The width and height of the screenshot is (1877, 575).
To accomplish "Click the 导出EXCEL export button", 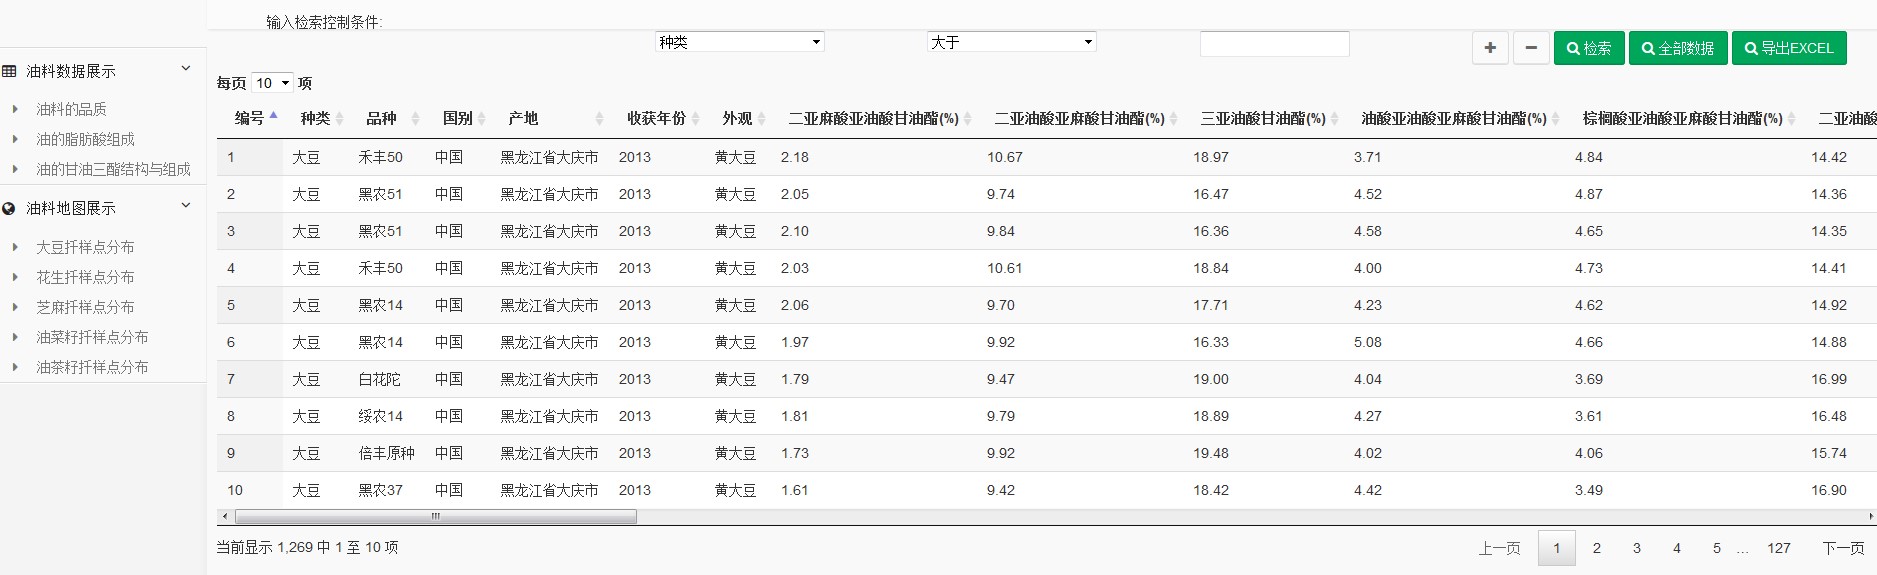I will (1788, 48).
